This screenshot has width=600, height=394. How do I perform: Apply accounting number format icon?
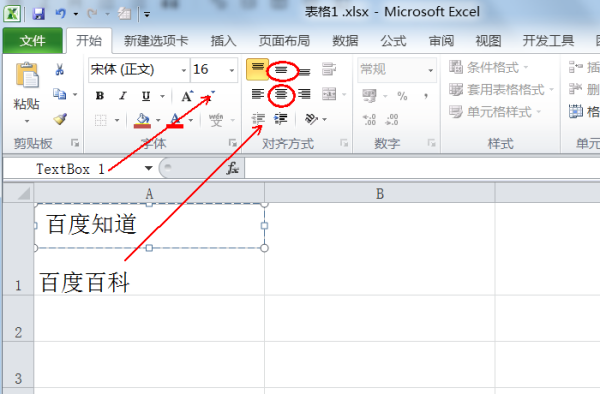pos(369,96)
